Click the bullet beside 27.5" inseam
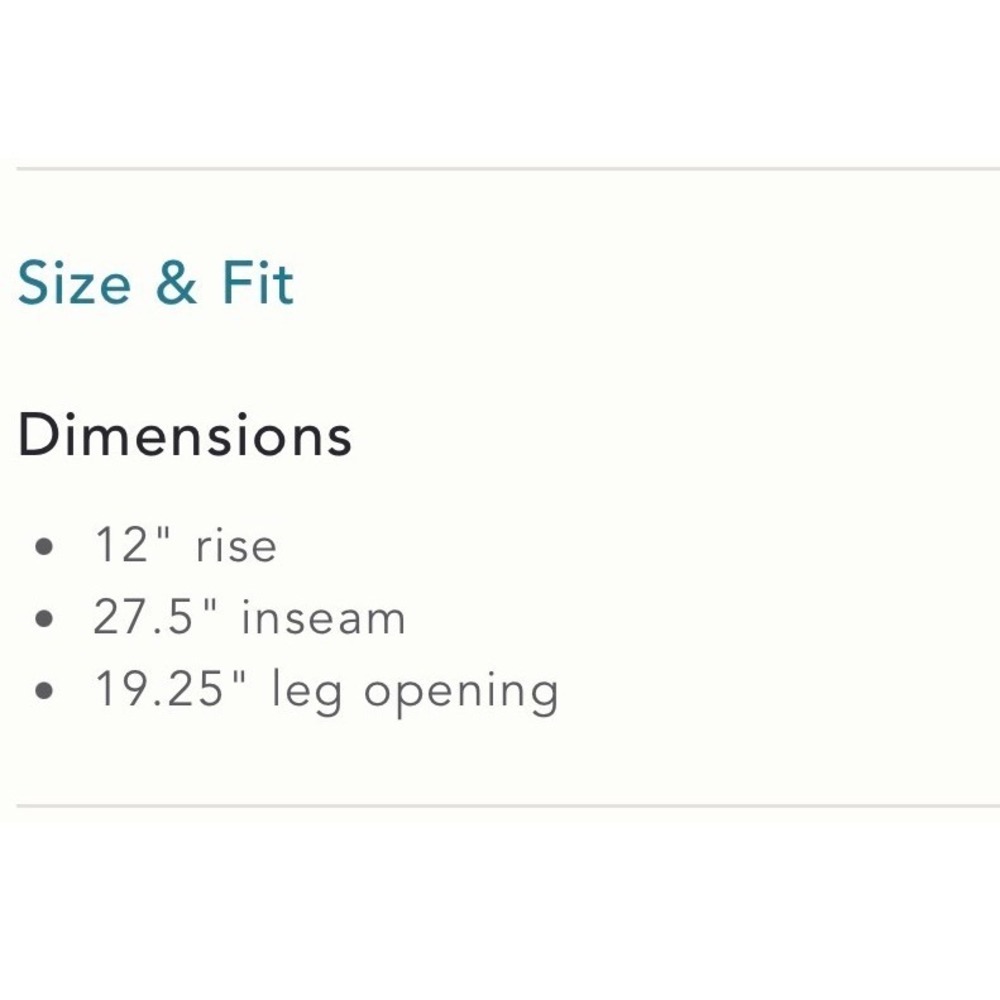 pos(43,619)
